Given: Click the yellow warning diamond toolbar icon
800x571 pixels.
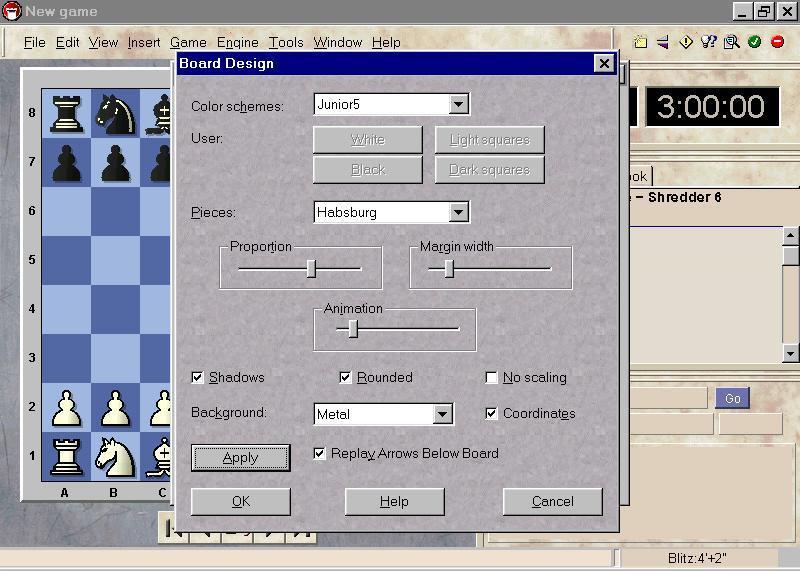Looking at the screenshot, I should point(686,42).
